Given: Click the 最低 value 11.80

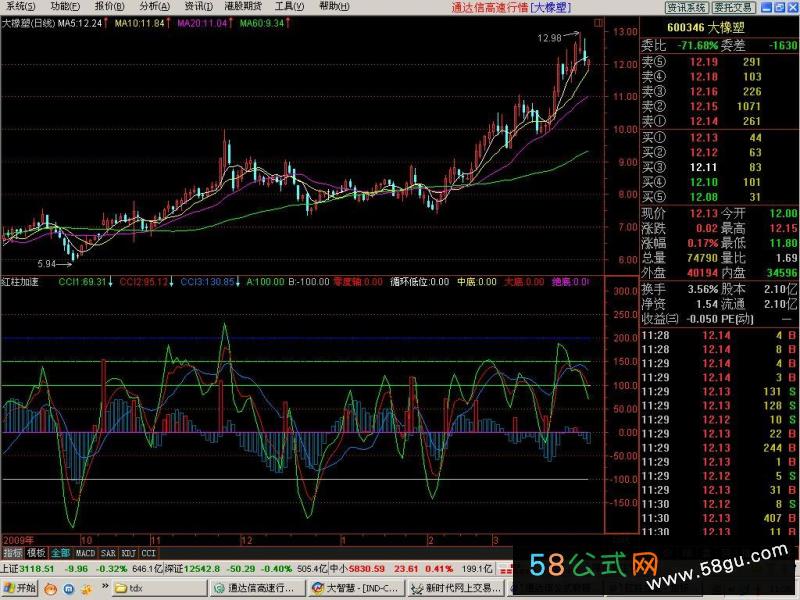Looking at the screenshot, I should tap(783, 243).
